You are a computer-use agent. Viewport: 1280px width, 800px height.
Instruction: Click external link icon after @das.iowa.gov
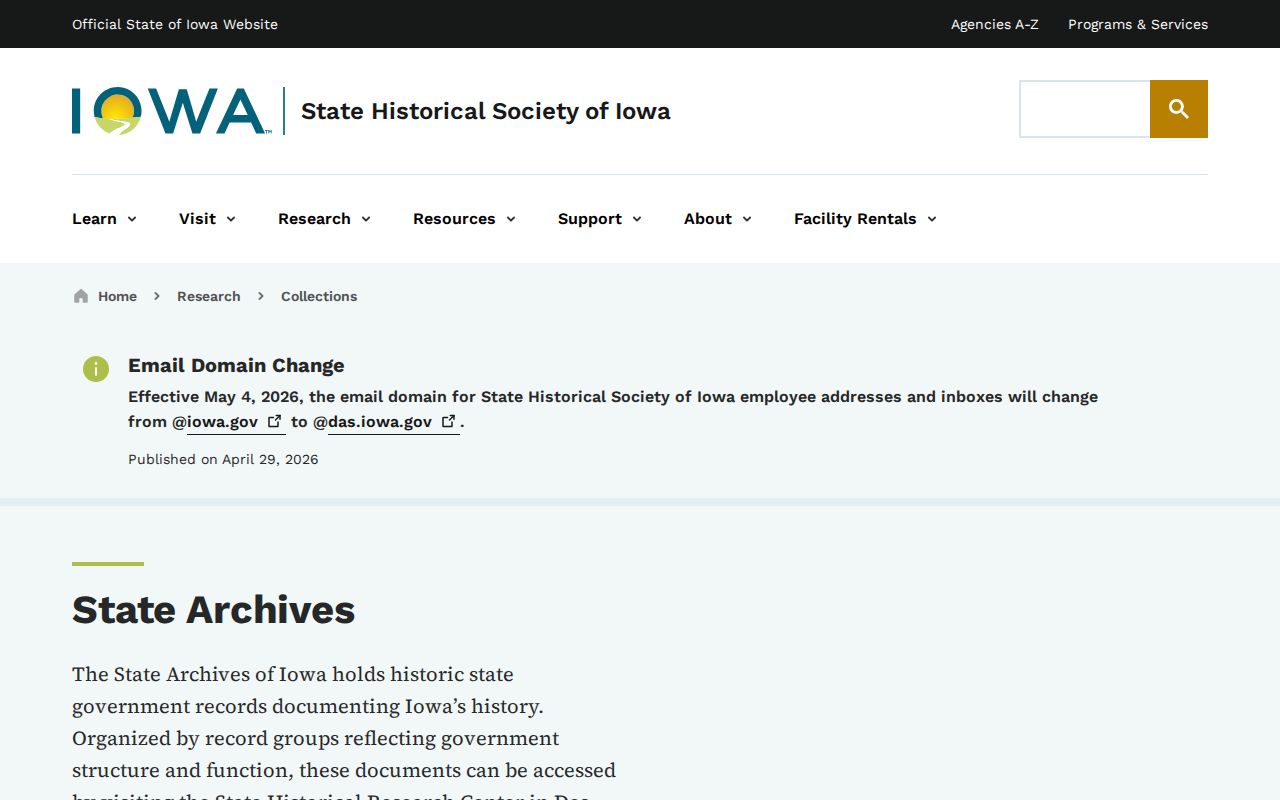pyautogui.click(x=449, y=421)
